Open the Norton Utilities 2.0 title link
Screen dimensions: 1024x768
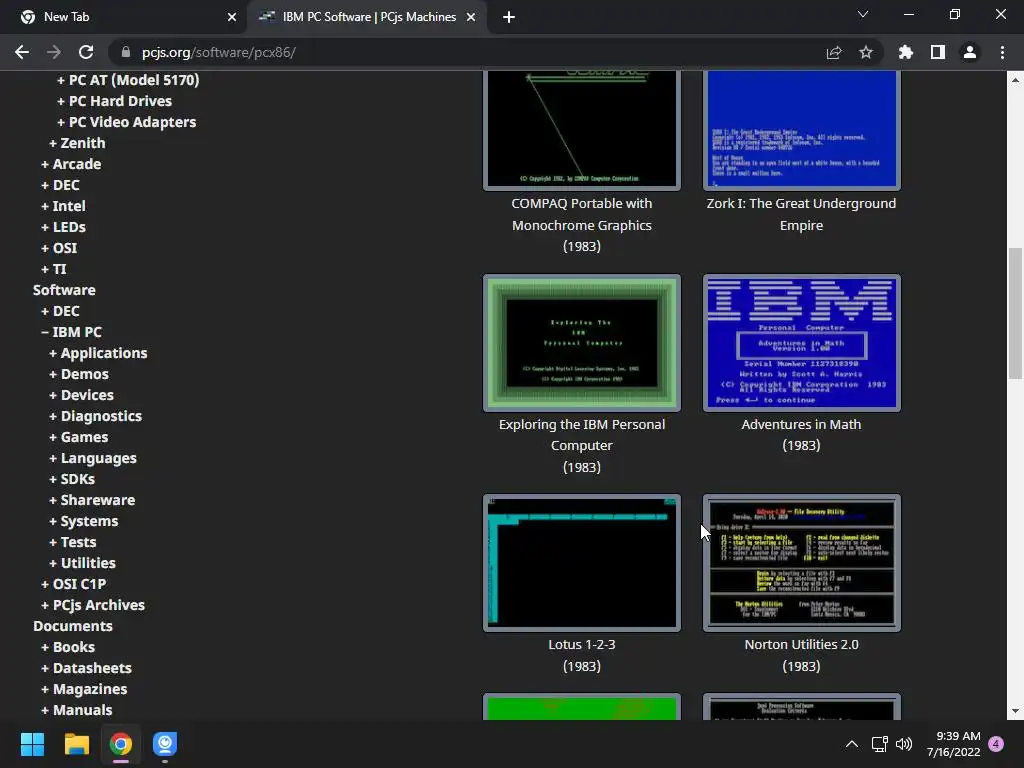tap(801, 644)
